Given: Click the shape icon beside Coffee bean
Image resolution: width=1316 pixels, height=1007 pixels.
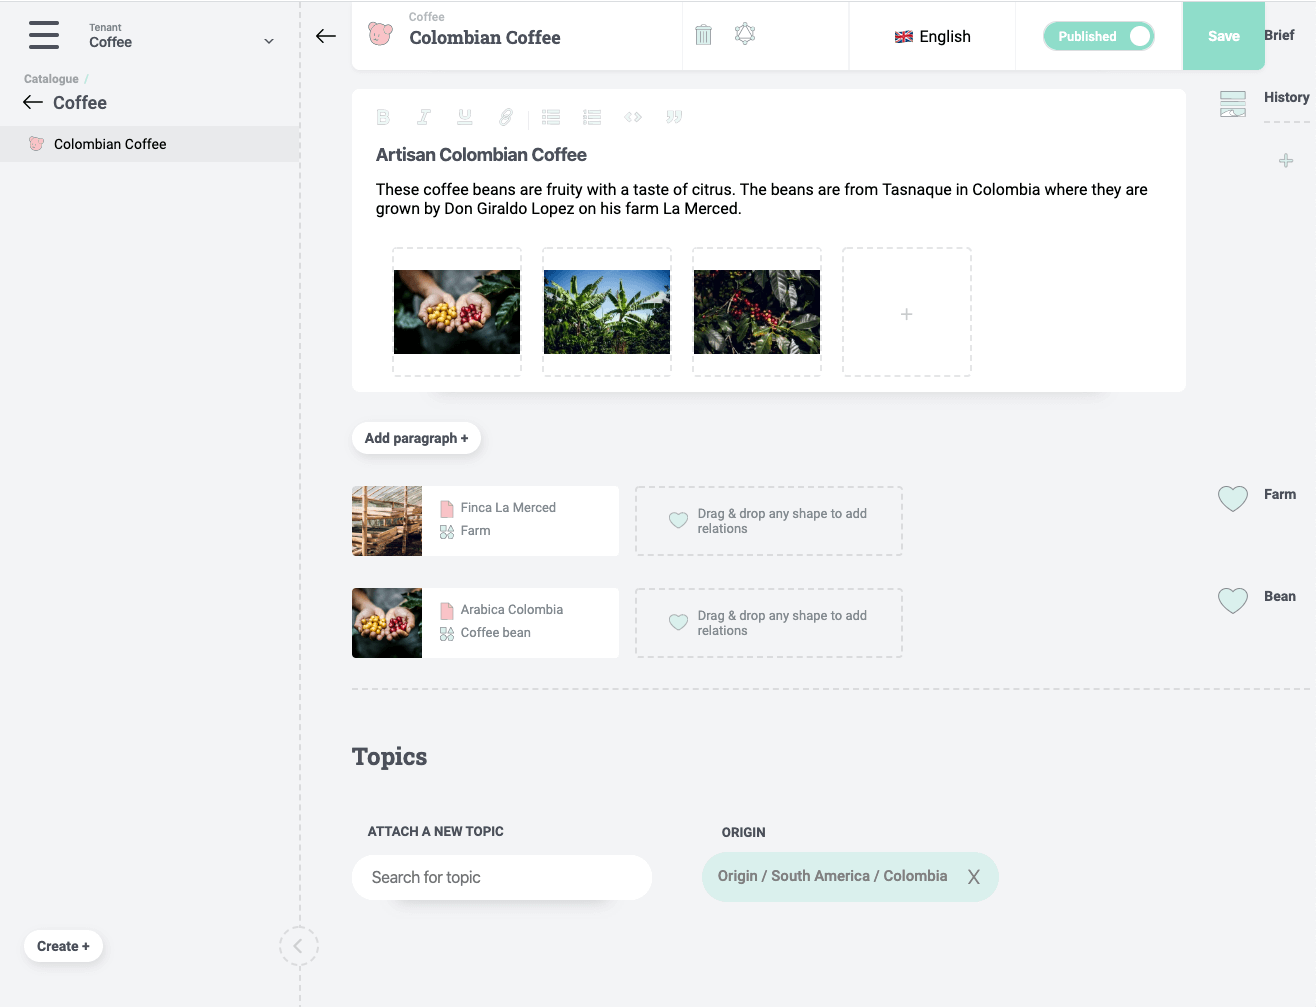Looking at the screenshot, I should pos(447,633).
